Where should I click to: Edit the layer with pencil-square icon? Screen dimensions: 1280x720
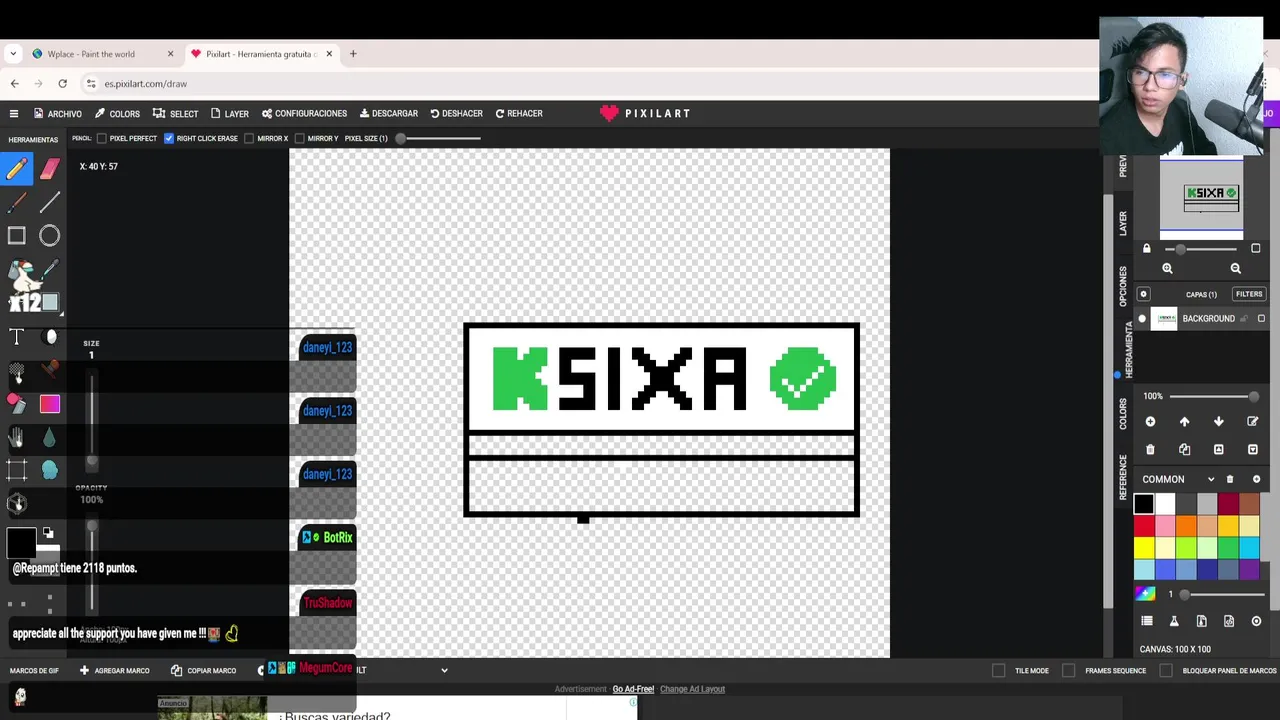click(x=1253, y=422)
